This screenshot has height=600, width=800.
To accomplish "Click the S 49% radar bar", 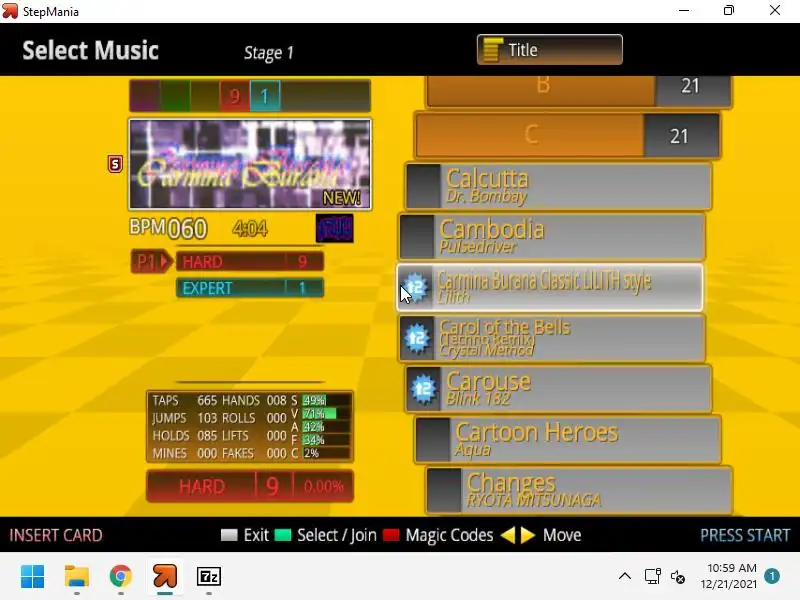I will (321, 400).
